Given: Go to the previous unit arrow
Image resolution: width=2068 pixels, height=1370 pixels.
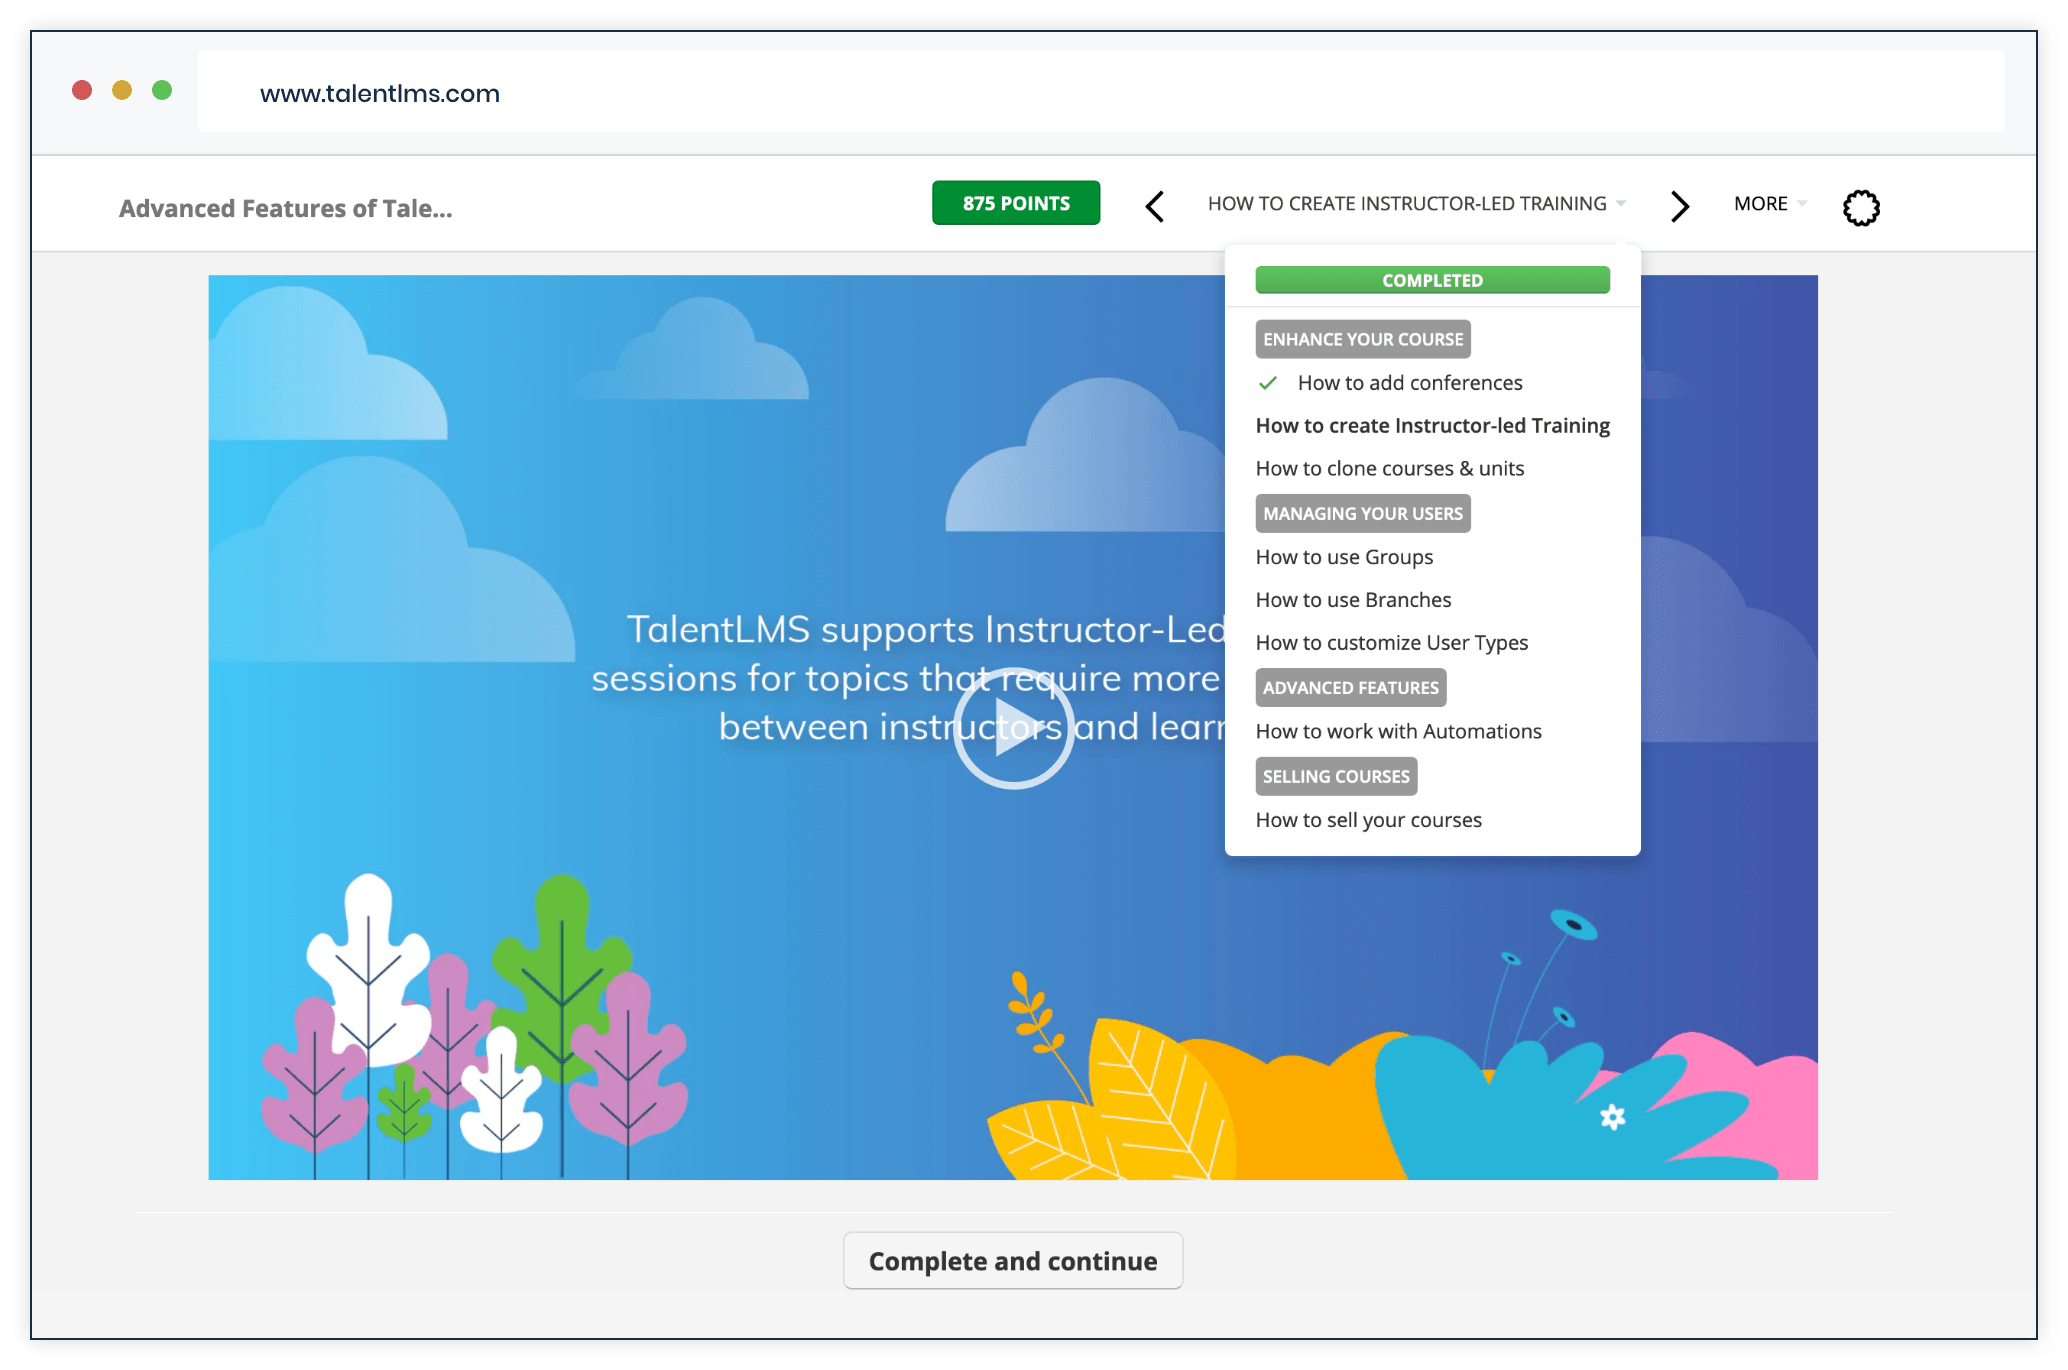Looking at the screenshot, I should (1155, 207).
